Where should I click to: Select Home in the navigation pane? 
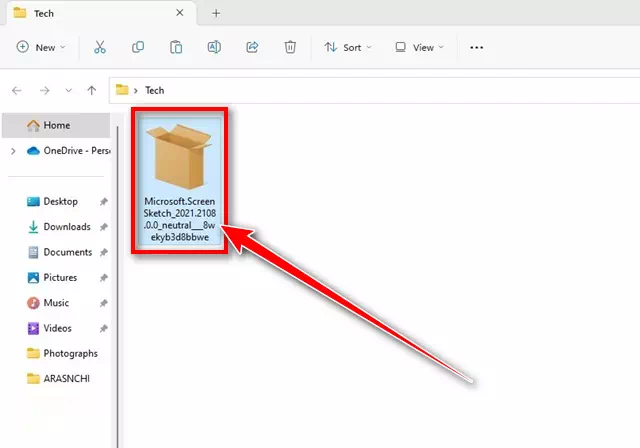click(56, 125)
